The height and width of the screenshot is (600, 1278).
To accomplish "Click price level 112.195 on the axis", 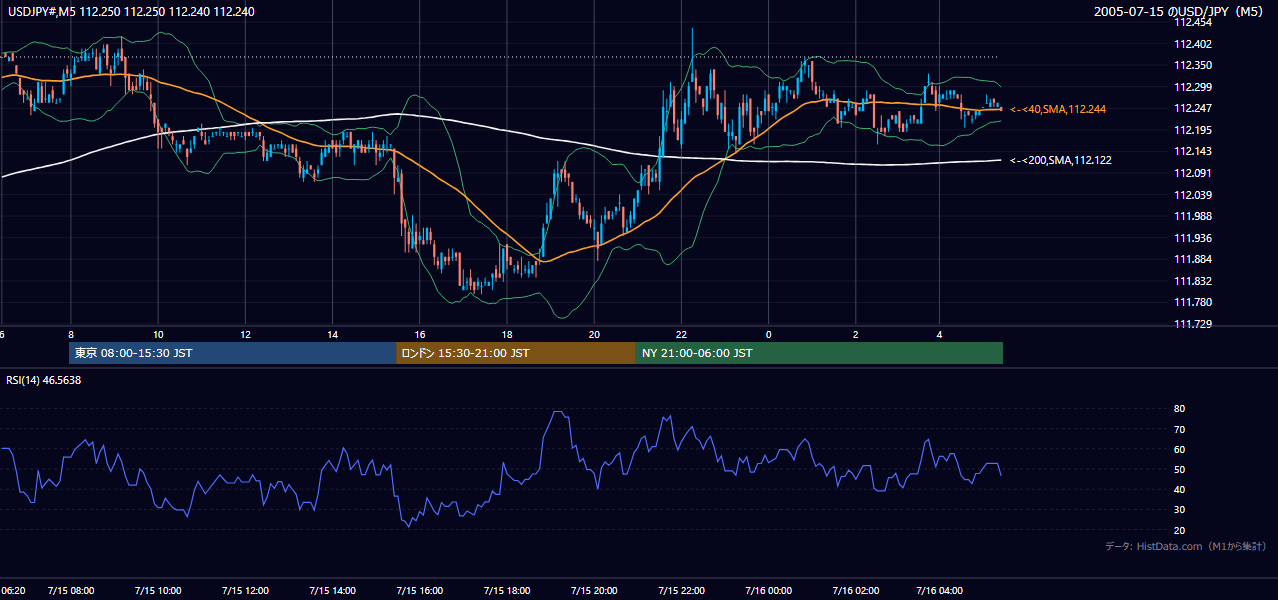I will pyautogui.click(x=1192, y=130).
